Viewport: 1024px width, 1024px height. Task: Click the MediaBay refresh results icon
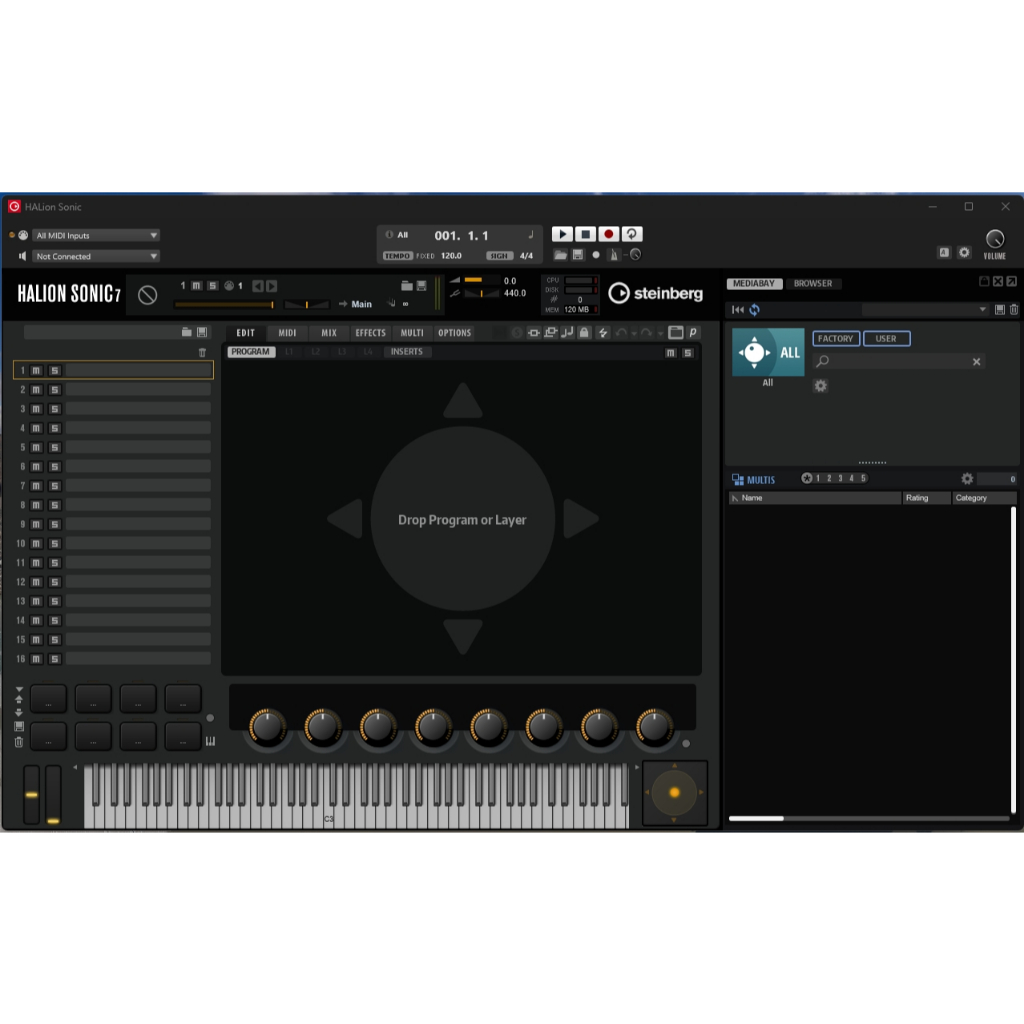coord(754,310)
